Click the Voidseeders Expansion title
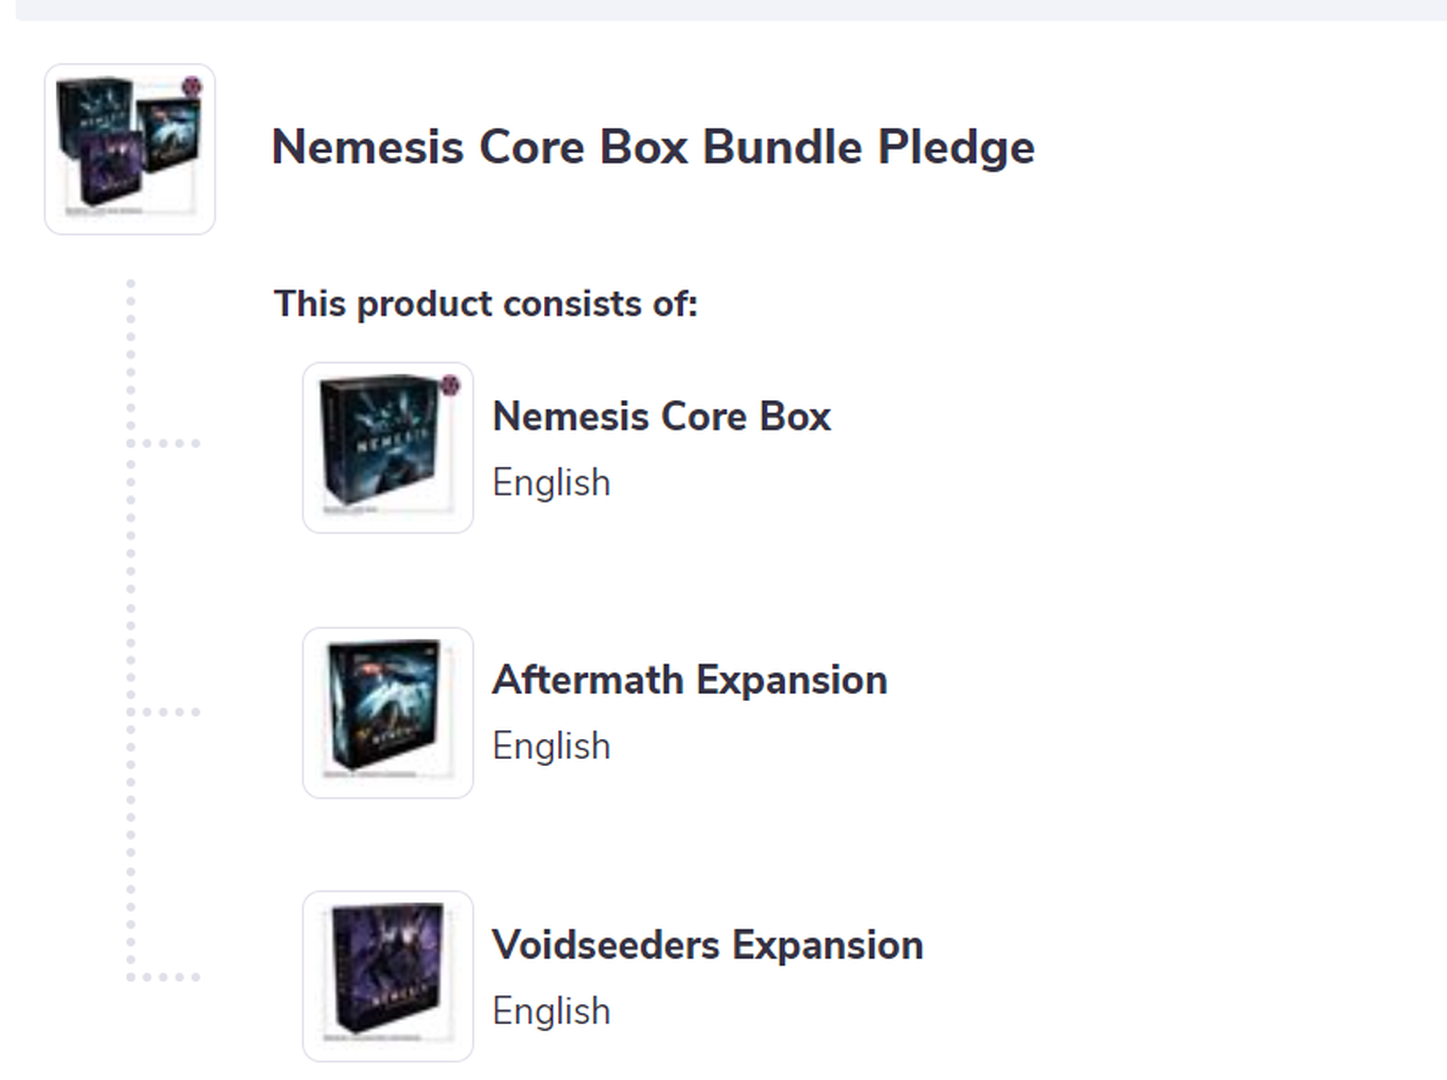The height and width of the screenshot is (1080, 1447). (x=708, y=945)
